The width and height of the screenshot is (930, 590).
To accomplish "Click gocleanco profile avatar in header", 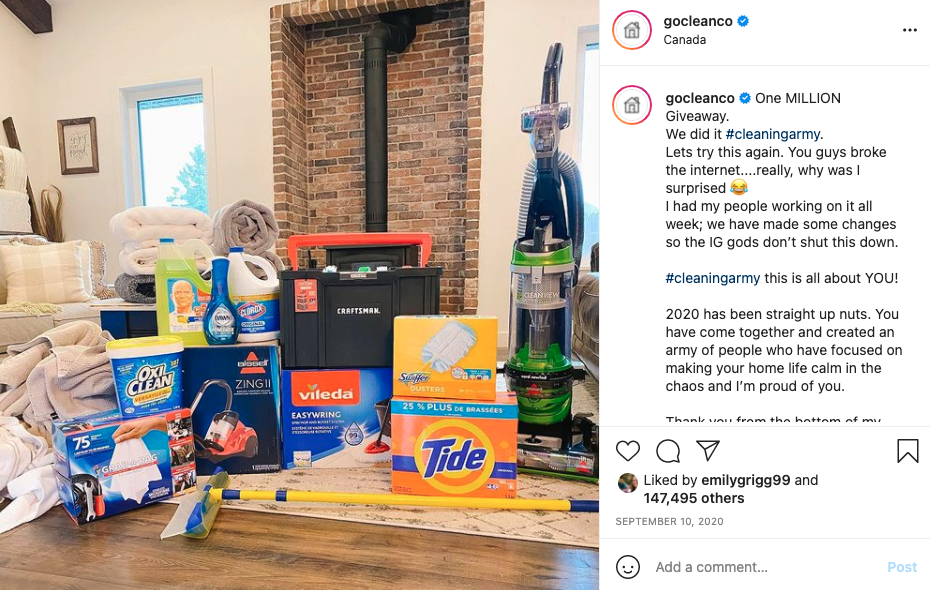I will click(632, 30).
